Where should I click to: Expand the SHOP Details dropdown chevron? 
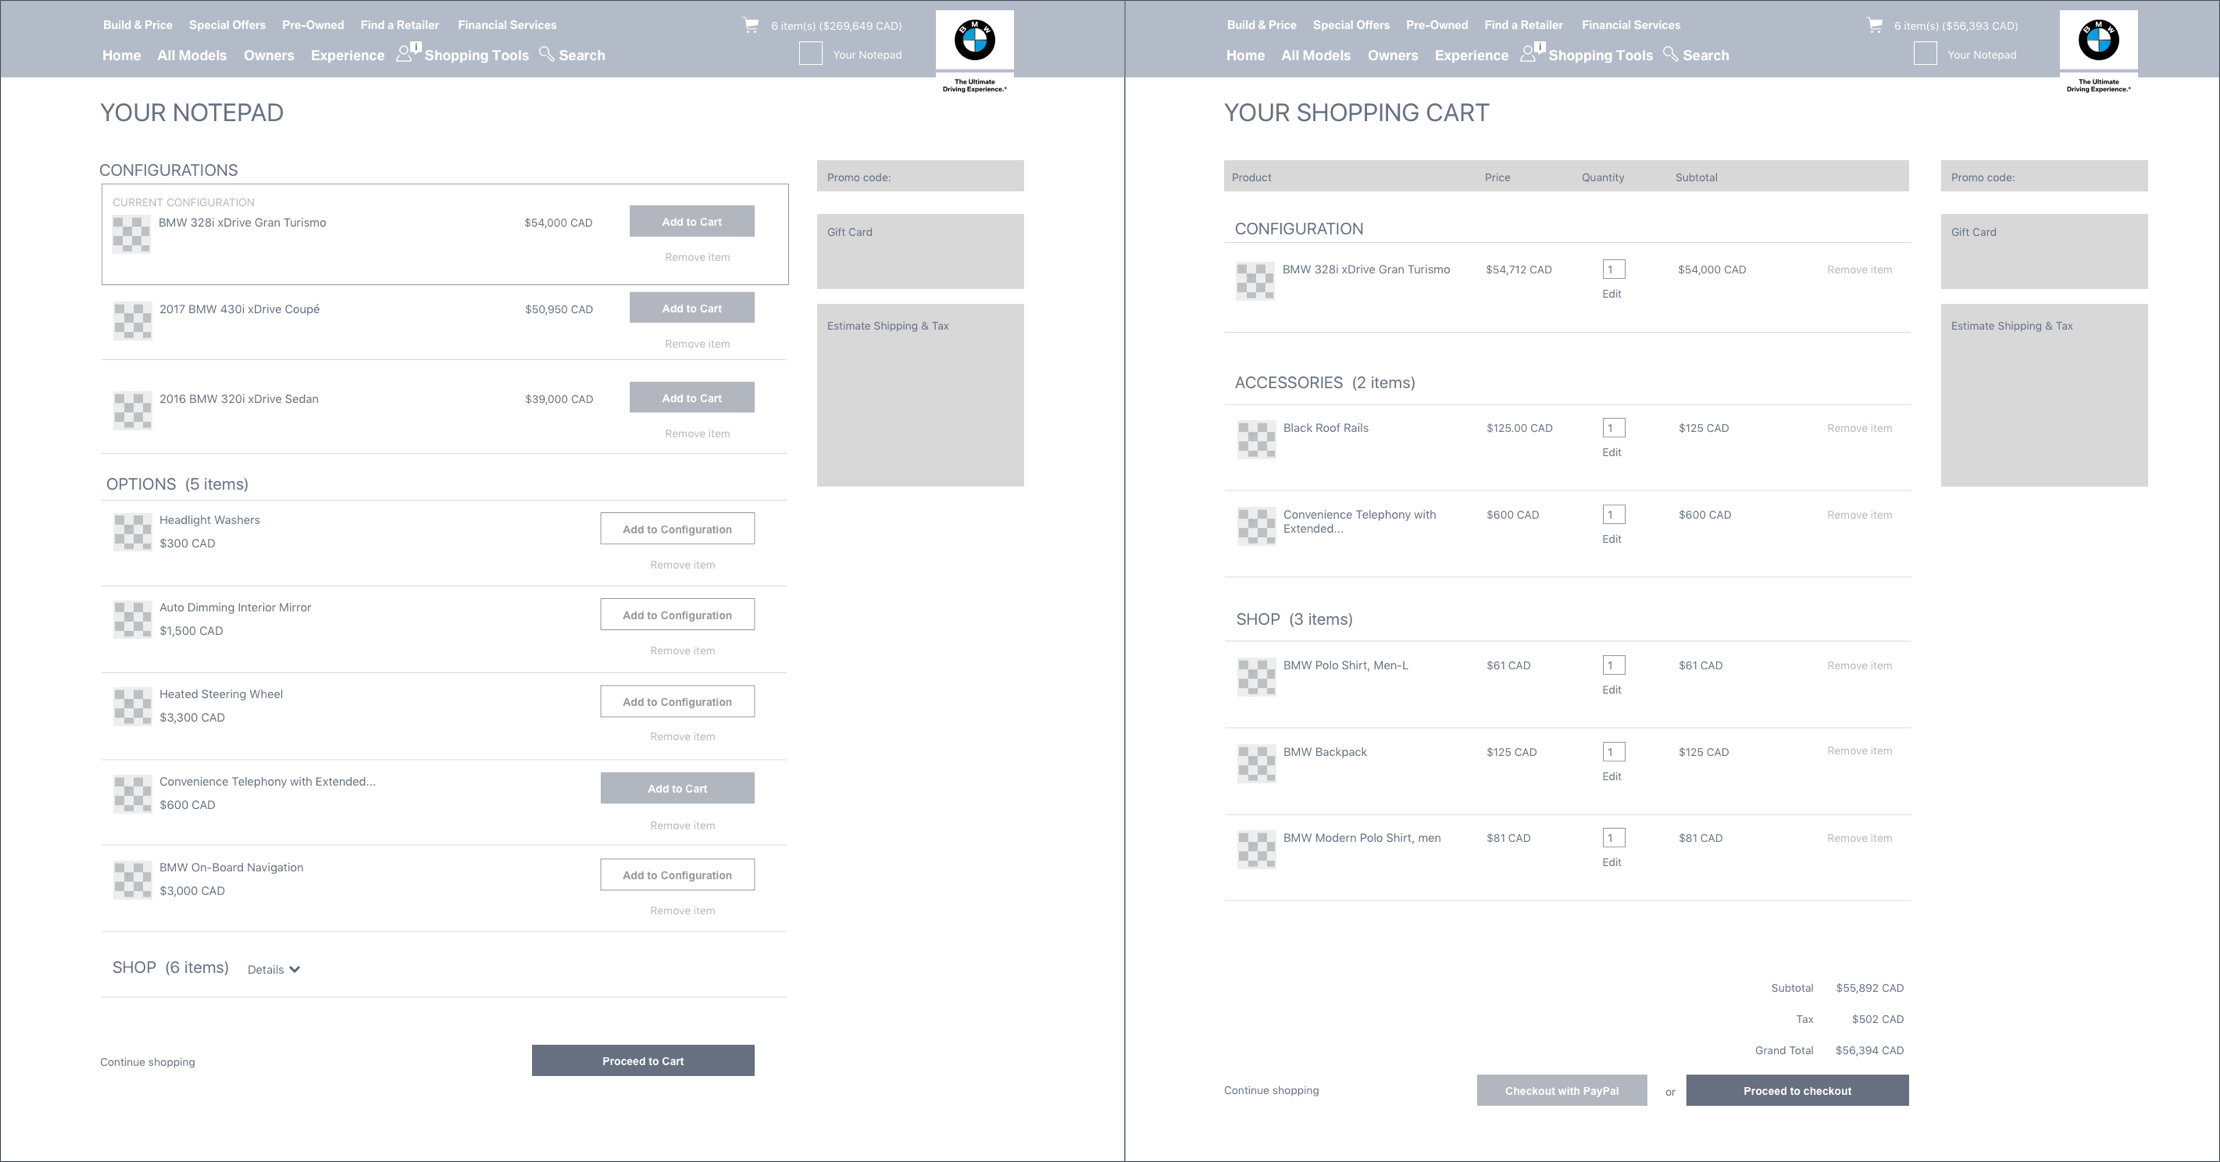(294, 969)
